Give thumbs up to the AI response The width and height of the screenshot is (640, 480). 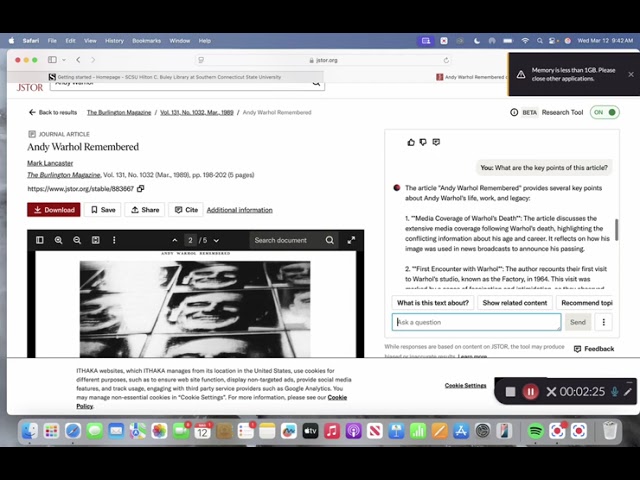point(411,142)
